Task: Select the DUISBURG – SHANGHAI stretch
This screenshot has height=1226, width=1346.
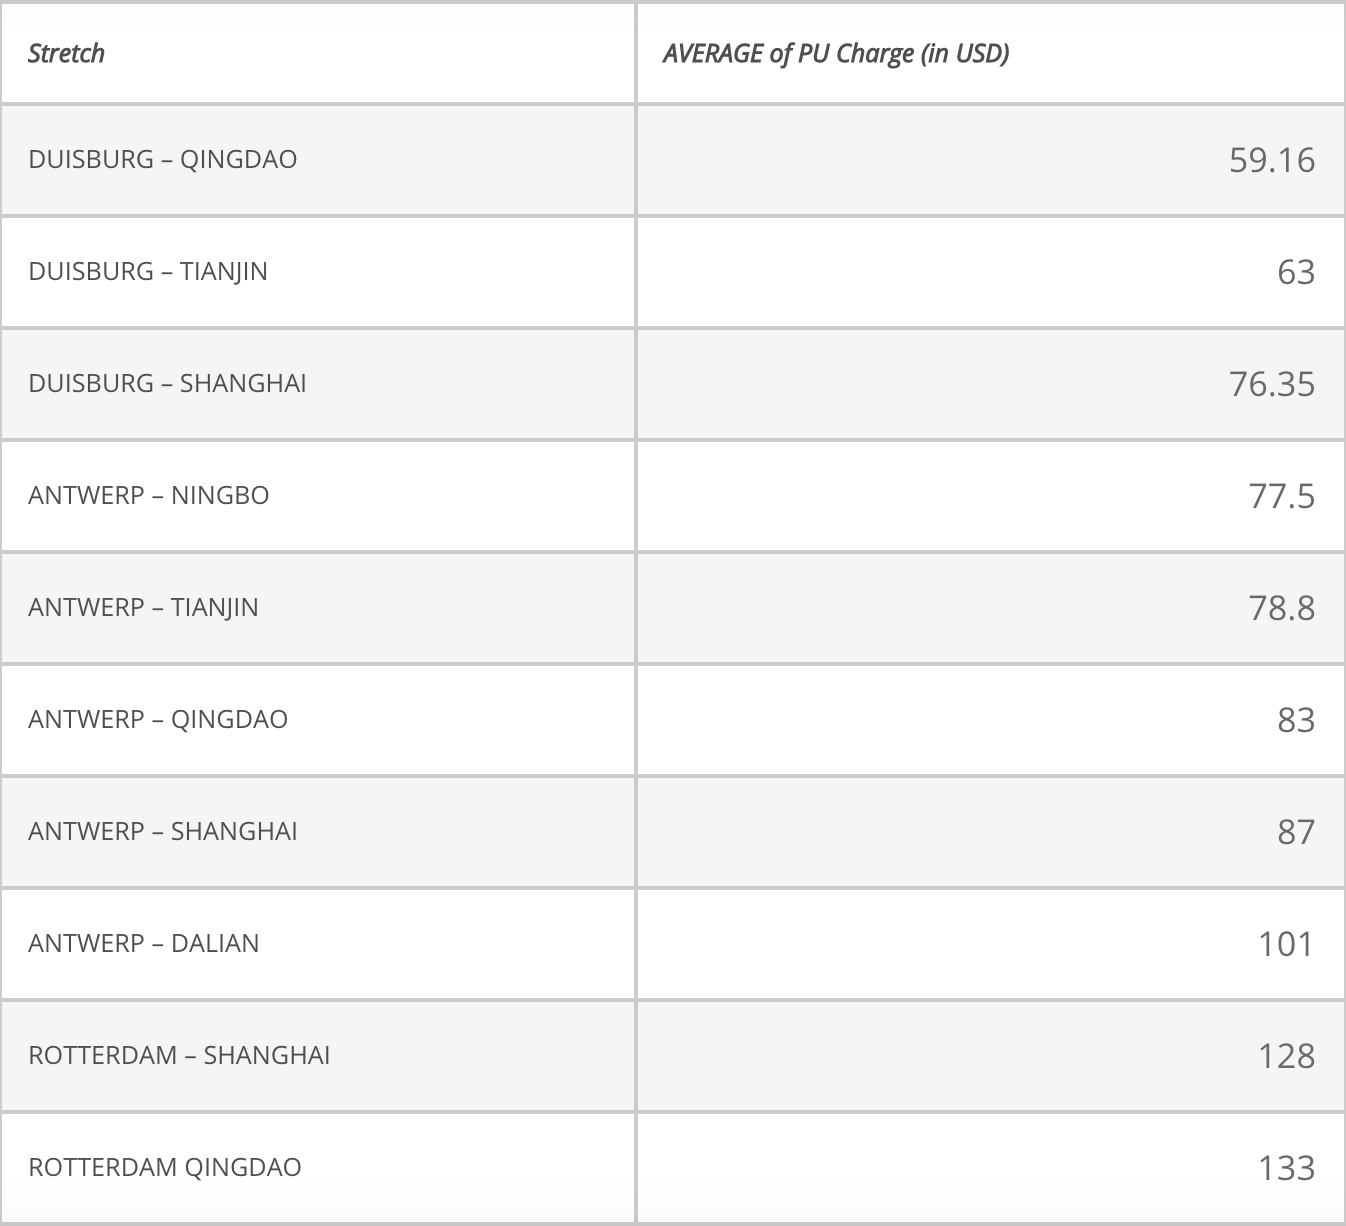Action: [167, 384]
